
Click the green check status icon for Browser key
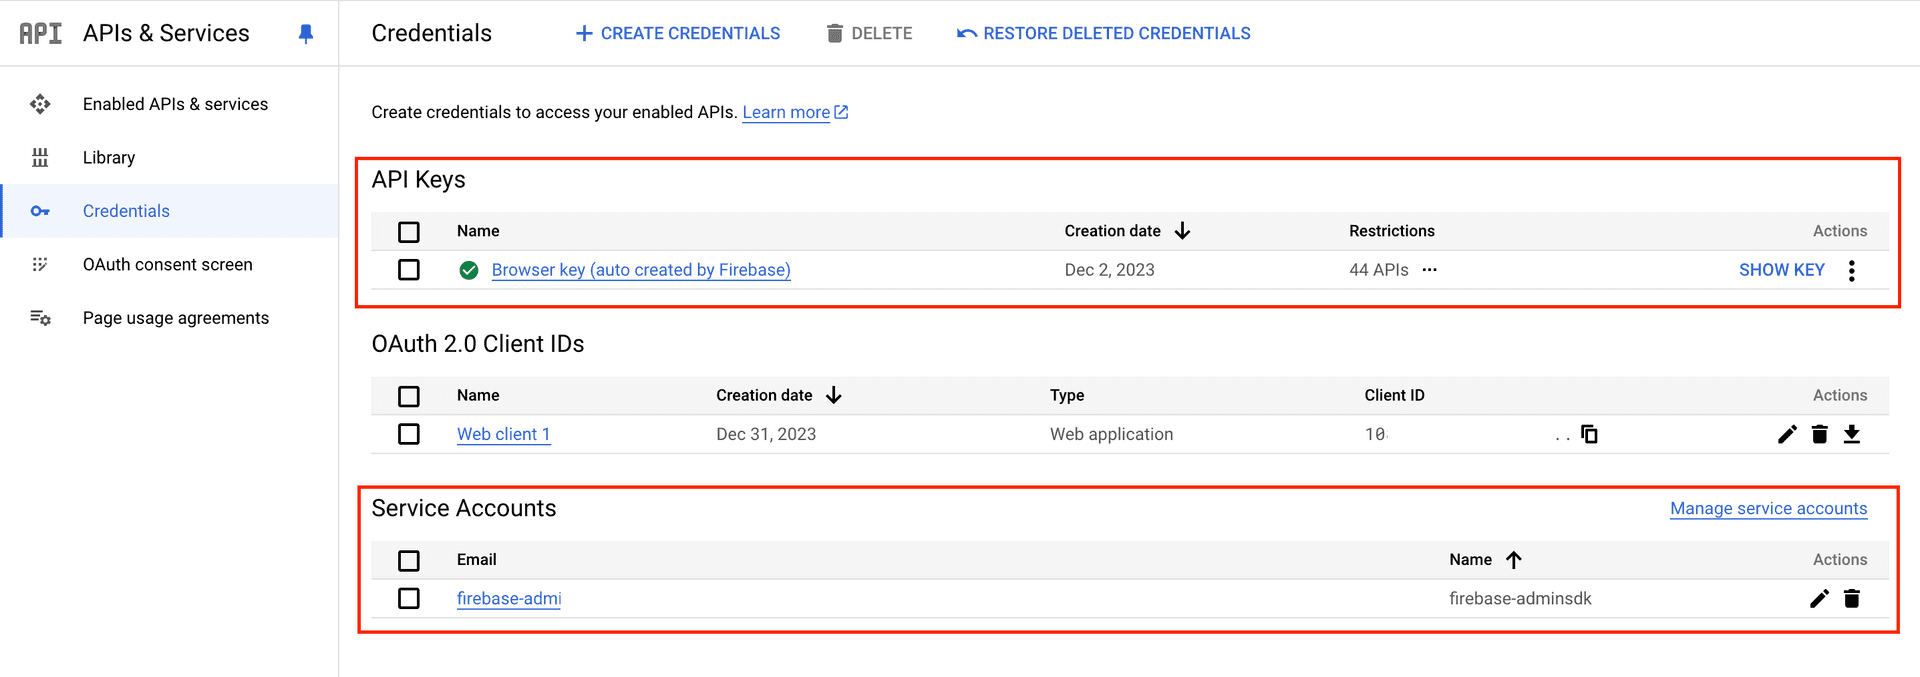coord(469,270)
